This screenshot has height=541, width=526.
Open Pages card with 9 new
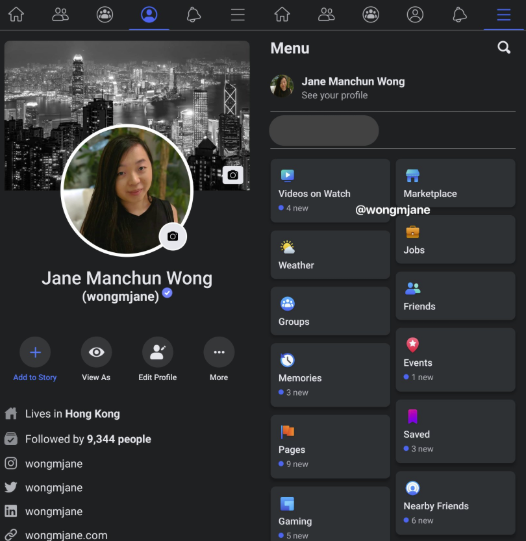pos(330,446)
